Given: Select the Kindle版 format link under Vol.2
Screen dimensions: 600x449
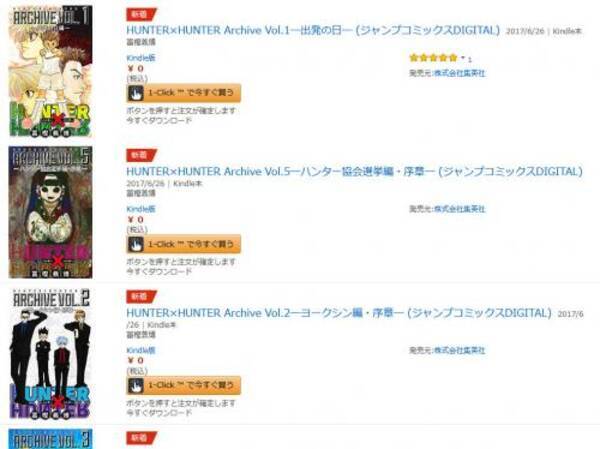Looking at the screenshot, I should point(141,350).
